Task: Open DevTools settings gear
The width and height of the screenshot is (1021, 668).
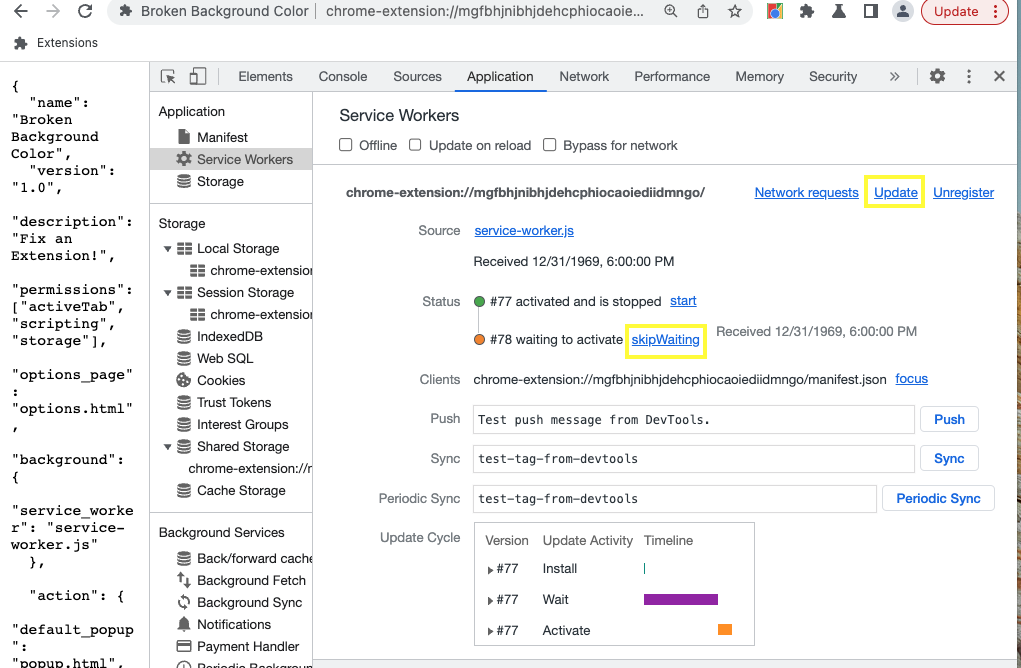Action: 937,76
